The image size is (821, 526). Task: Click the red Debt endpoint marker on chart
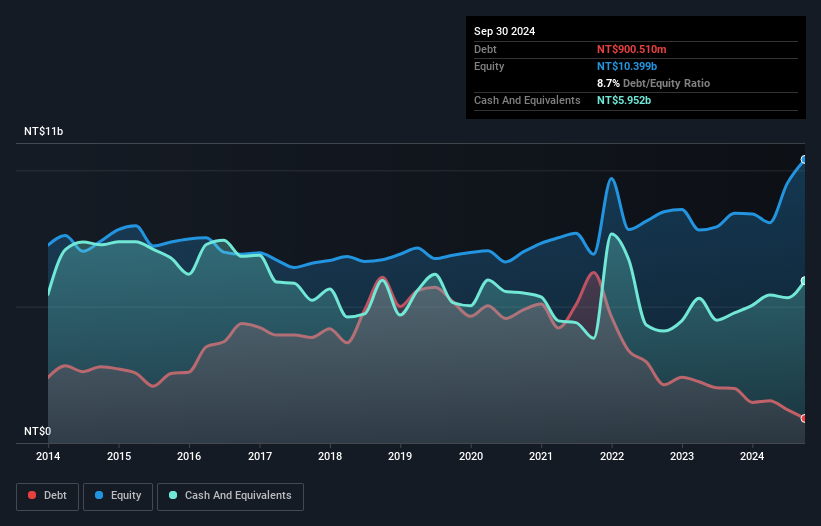click(804, 418)
